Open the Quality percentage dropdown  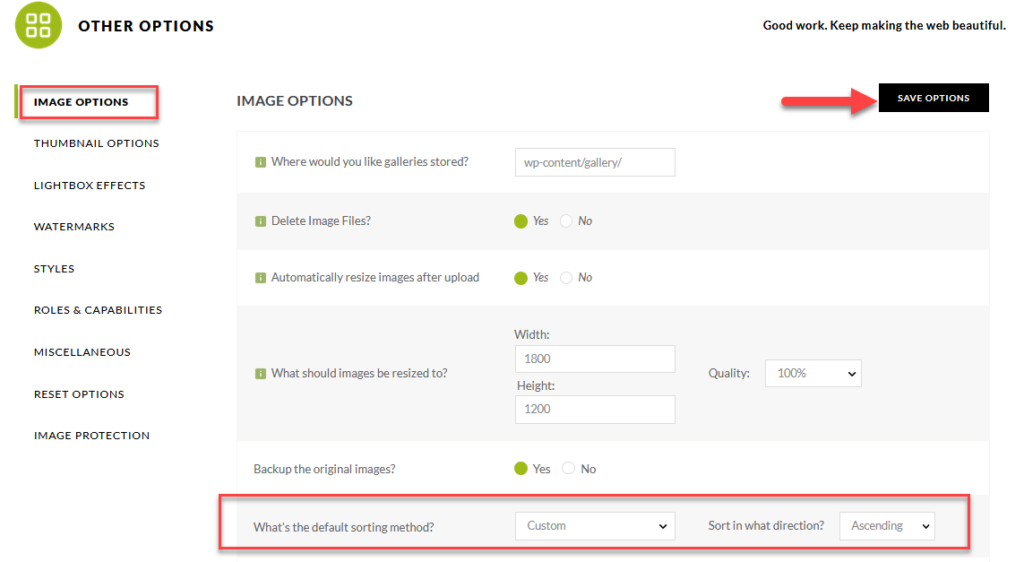pyautogui.click(x=812, y=373)
